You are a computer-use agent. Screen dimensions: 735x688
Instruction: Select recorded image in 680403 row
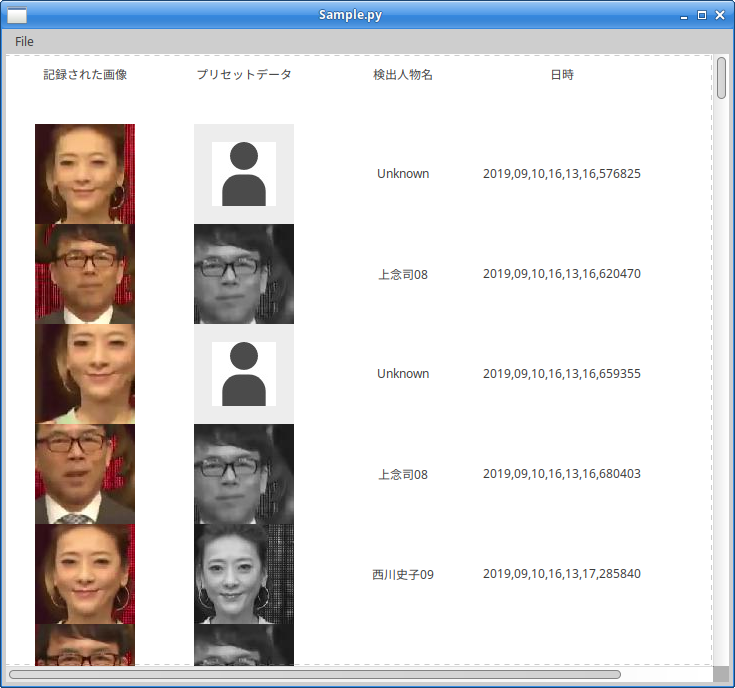[85, 474]
